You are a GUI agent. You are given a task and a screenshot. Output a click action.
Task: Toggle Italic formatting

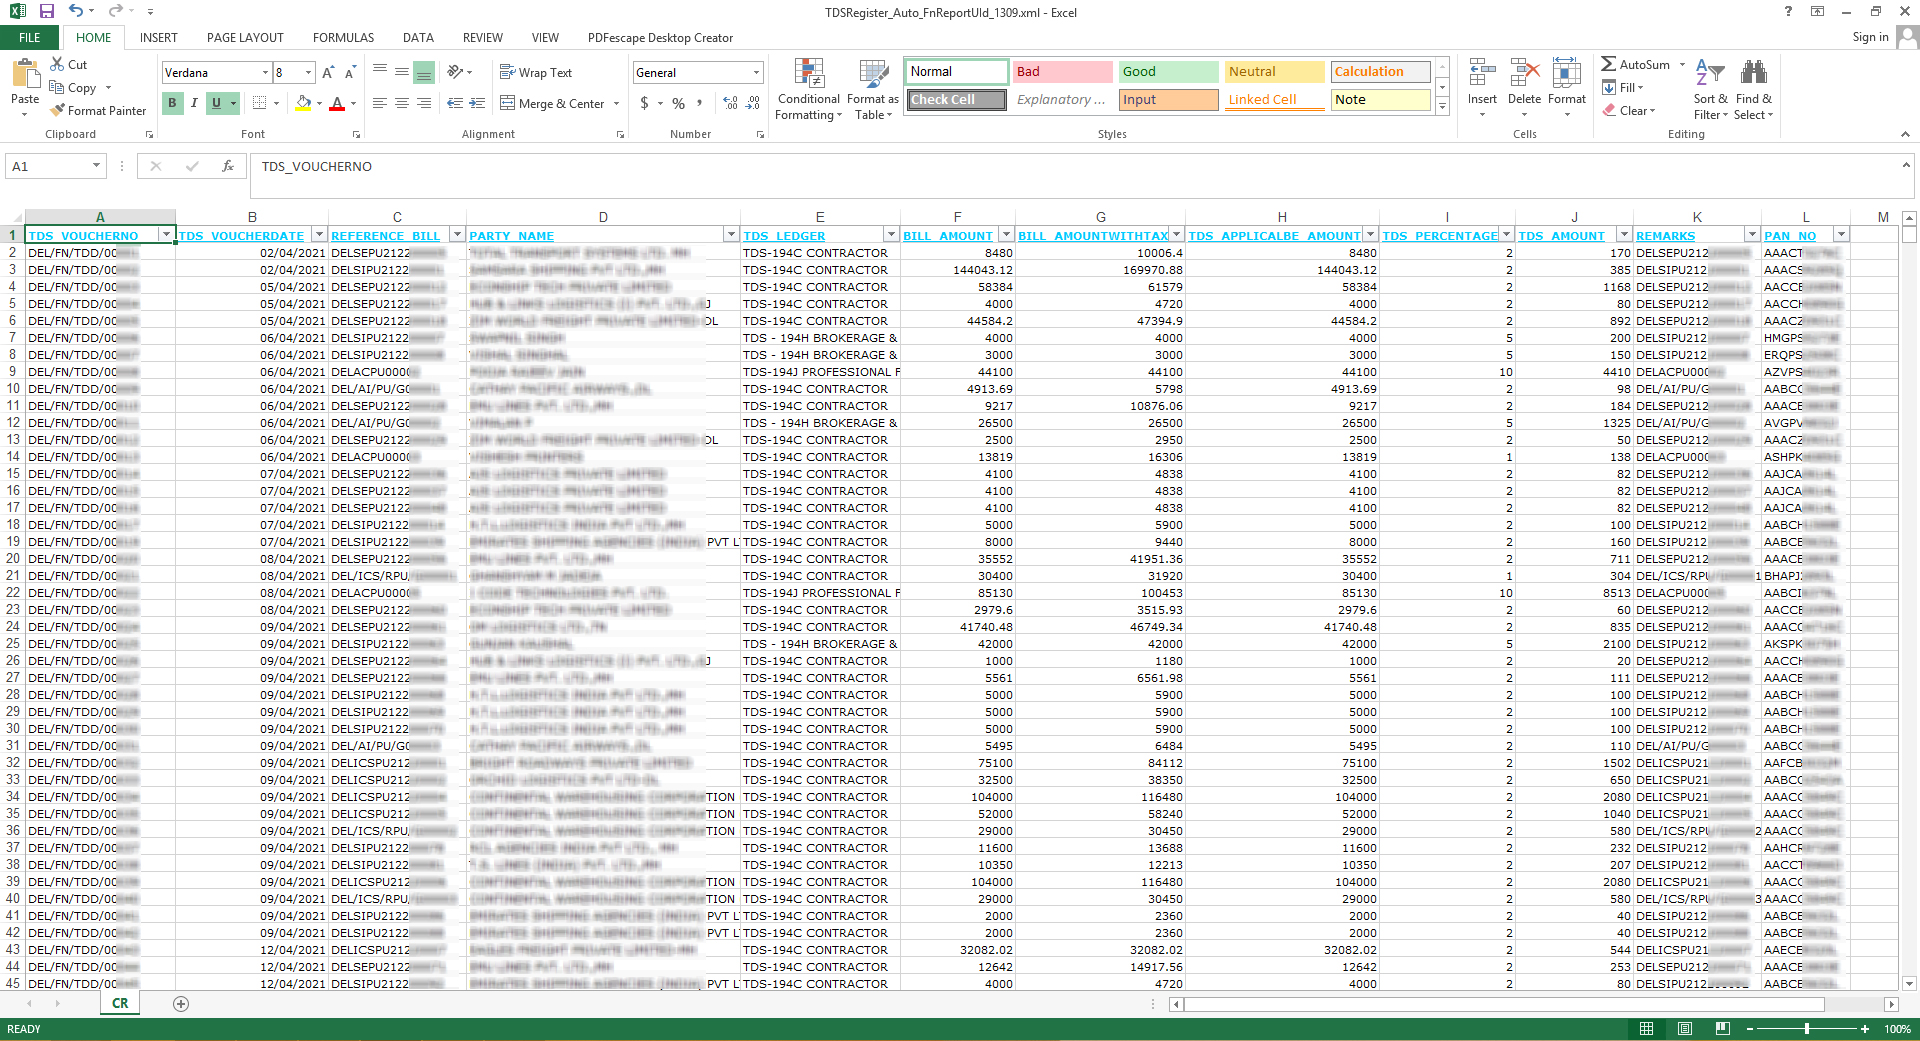[x=194, y=103]
